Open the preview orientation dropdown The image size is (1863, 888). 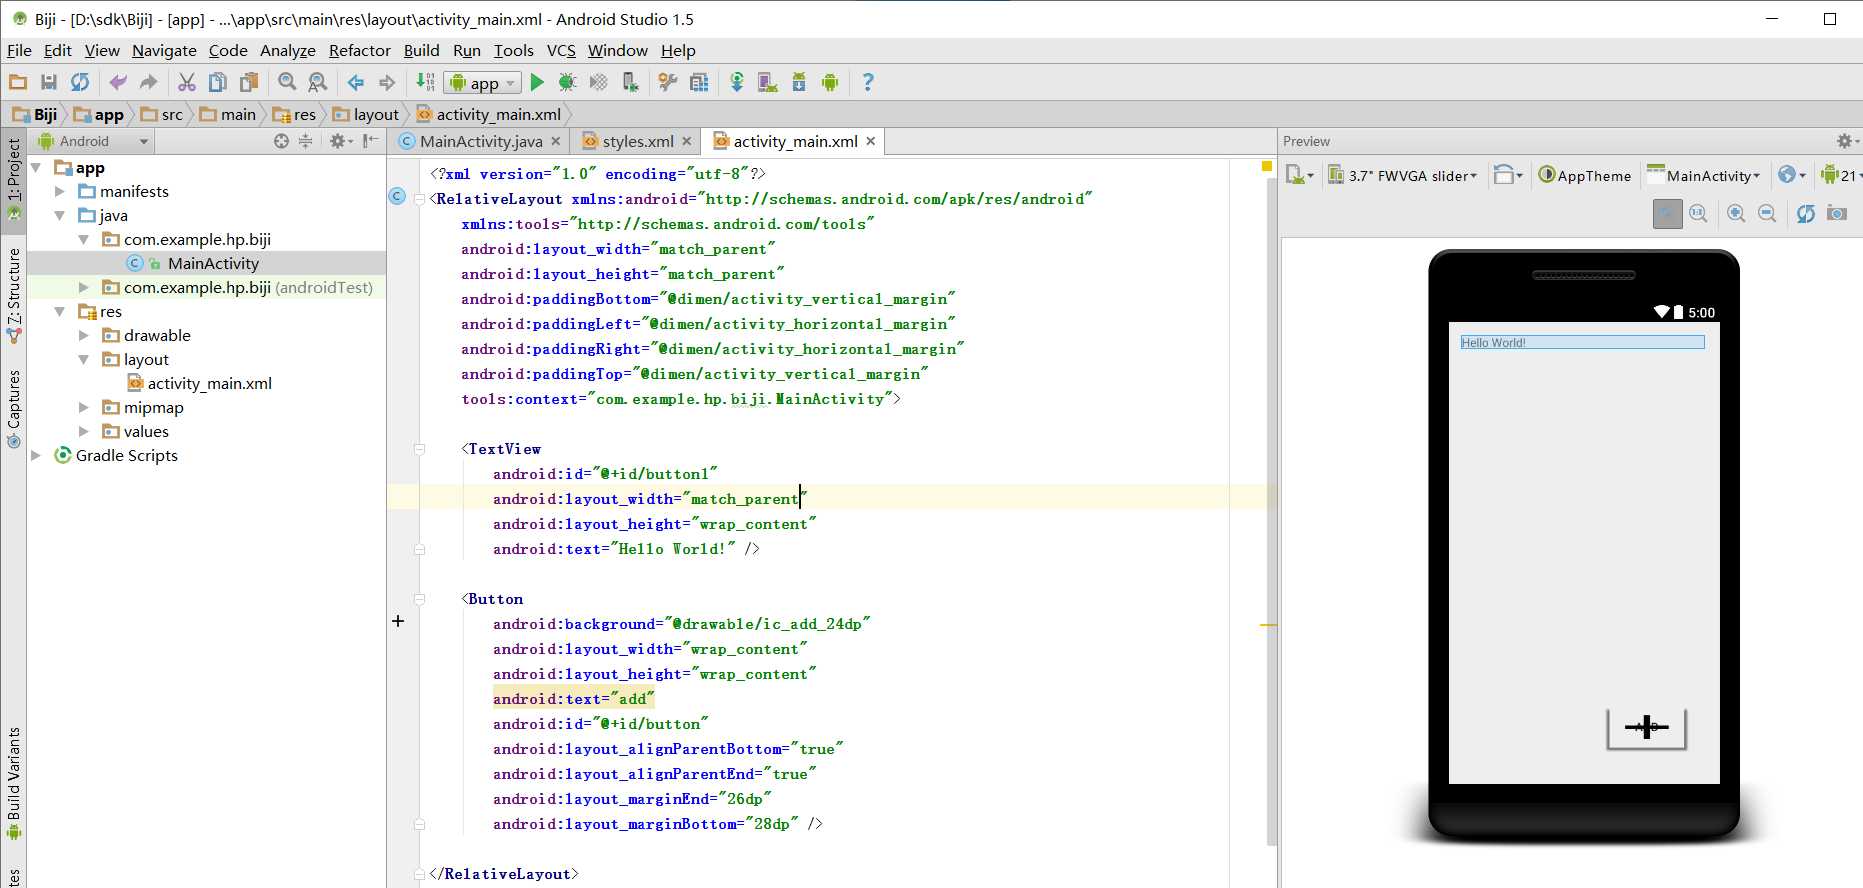(1508, 175)
